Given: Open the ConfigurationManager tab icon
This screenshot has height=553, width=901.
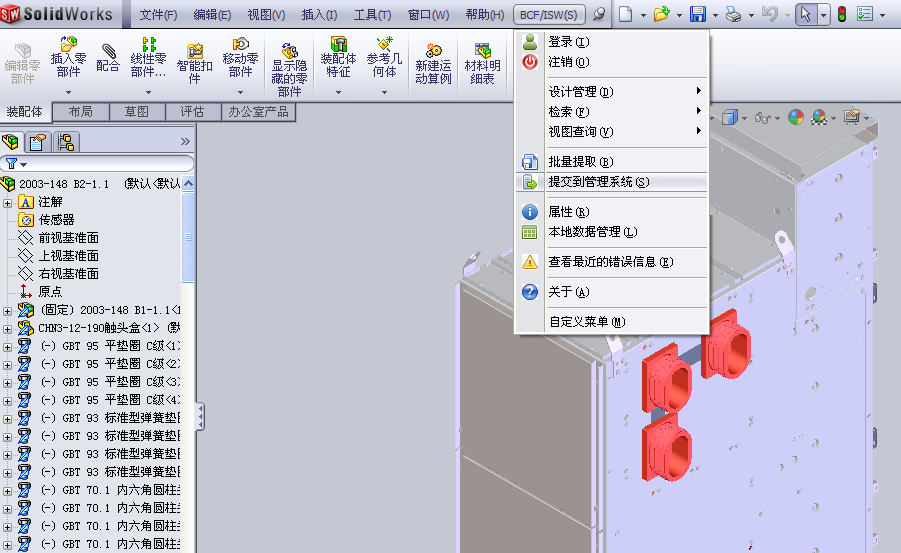Looking at the screenshot, I should [x=65, y=142].
